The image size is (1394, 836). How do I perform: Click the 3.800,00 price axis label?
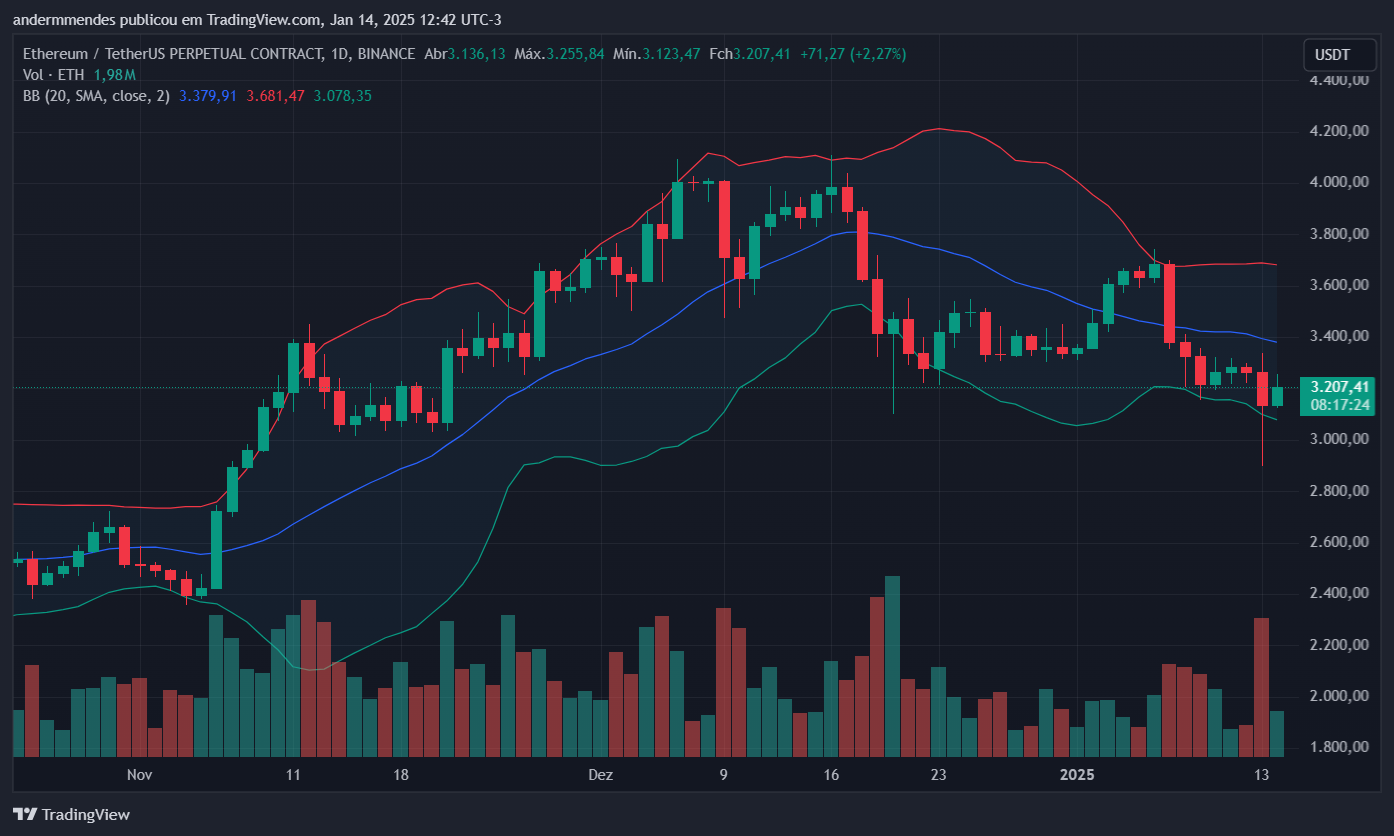point(1338,234)
